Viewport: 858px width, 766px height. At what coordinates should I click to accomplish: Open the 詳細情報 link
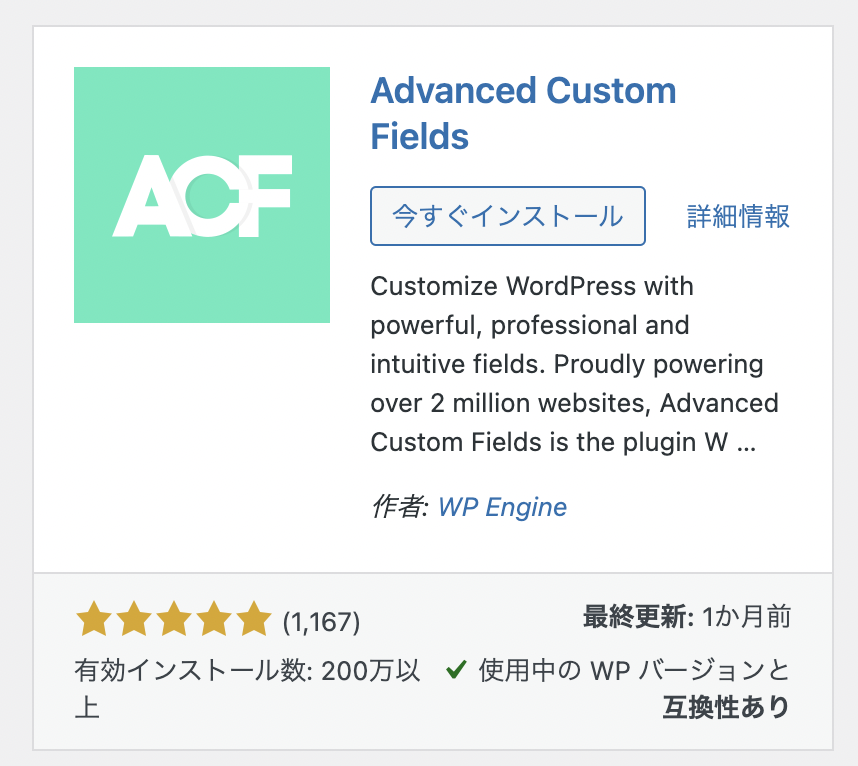(738, 216)
